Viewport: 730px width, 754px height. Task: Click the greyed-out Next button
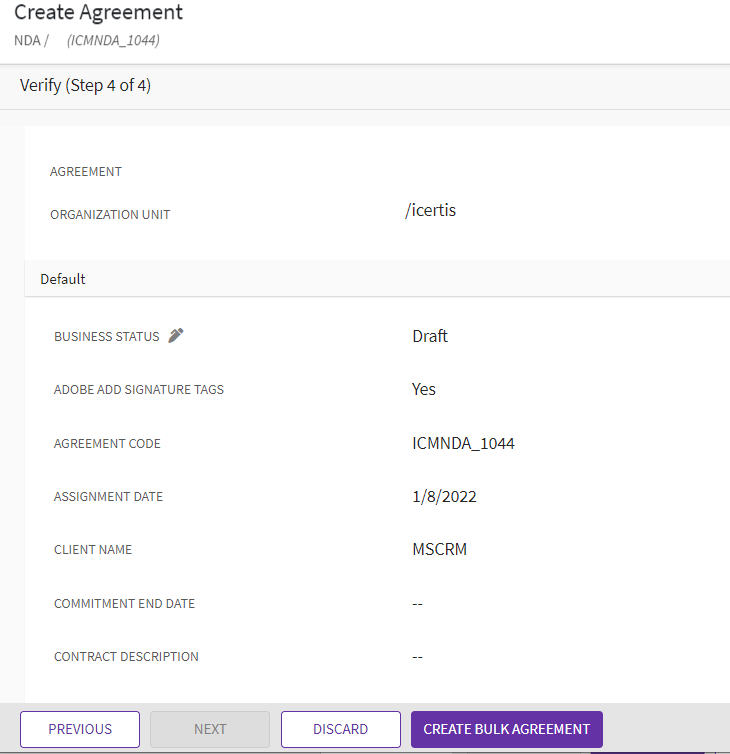click(210, 729)
